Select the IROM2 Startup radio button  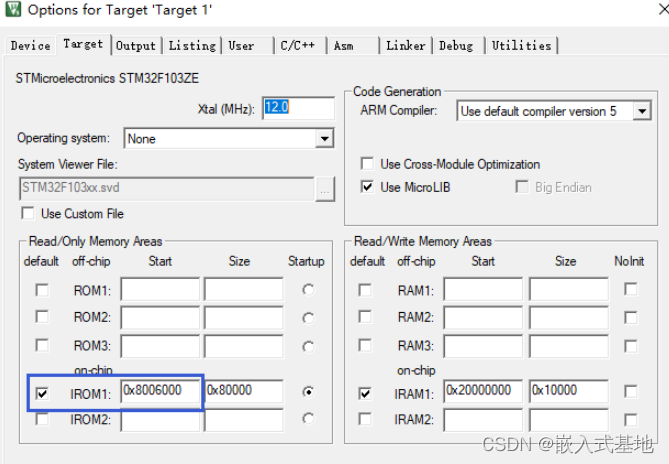tap(308, 419)
